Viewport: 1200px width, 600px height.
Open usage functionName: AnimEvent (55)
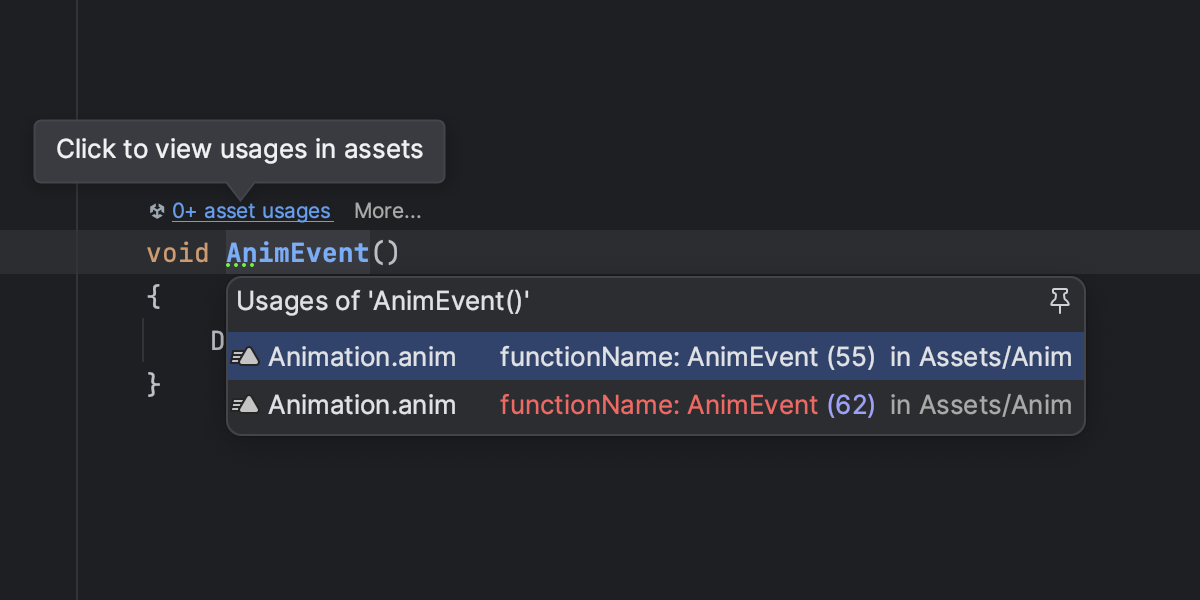coord(688,357)
